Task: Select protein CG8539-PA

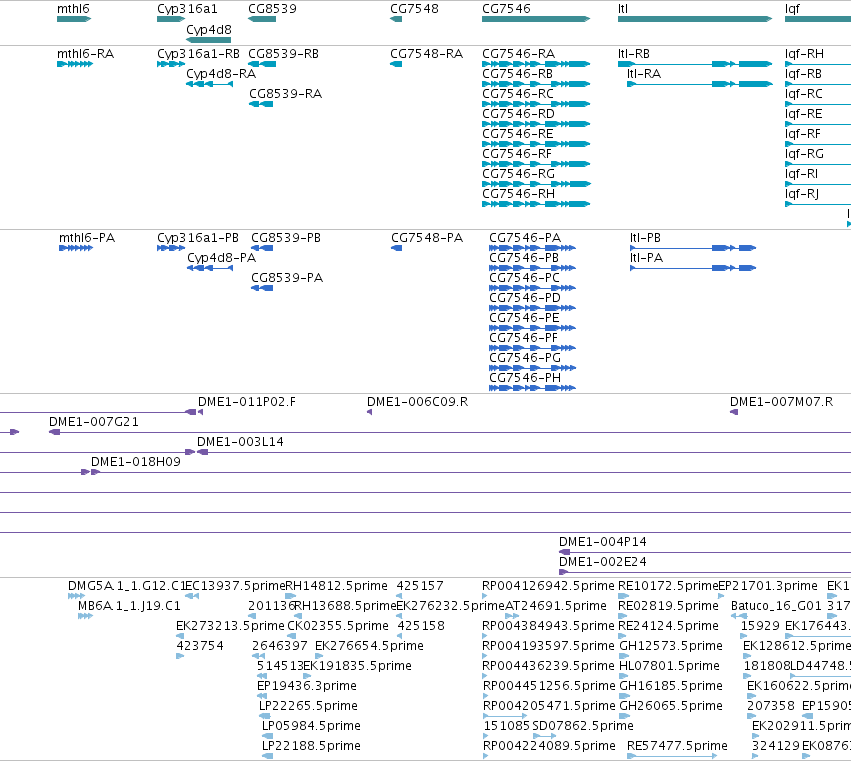Action: tap(262, 288)
